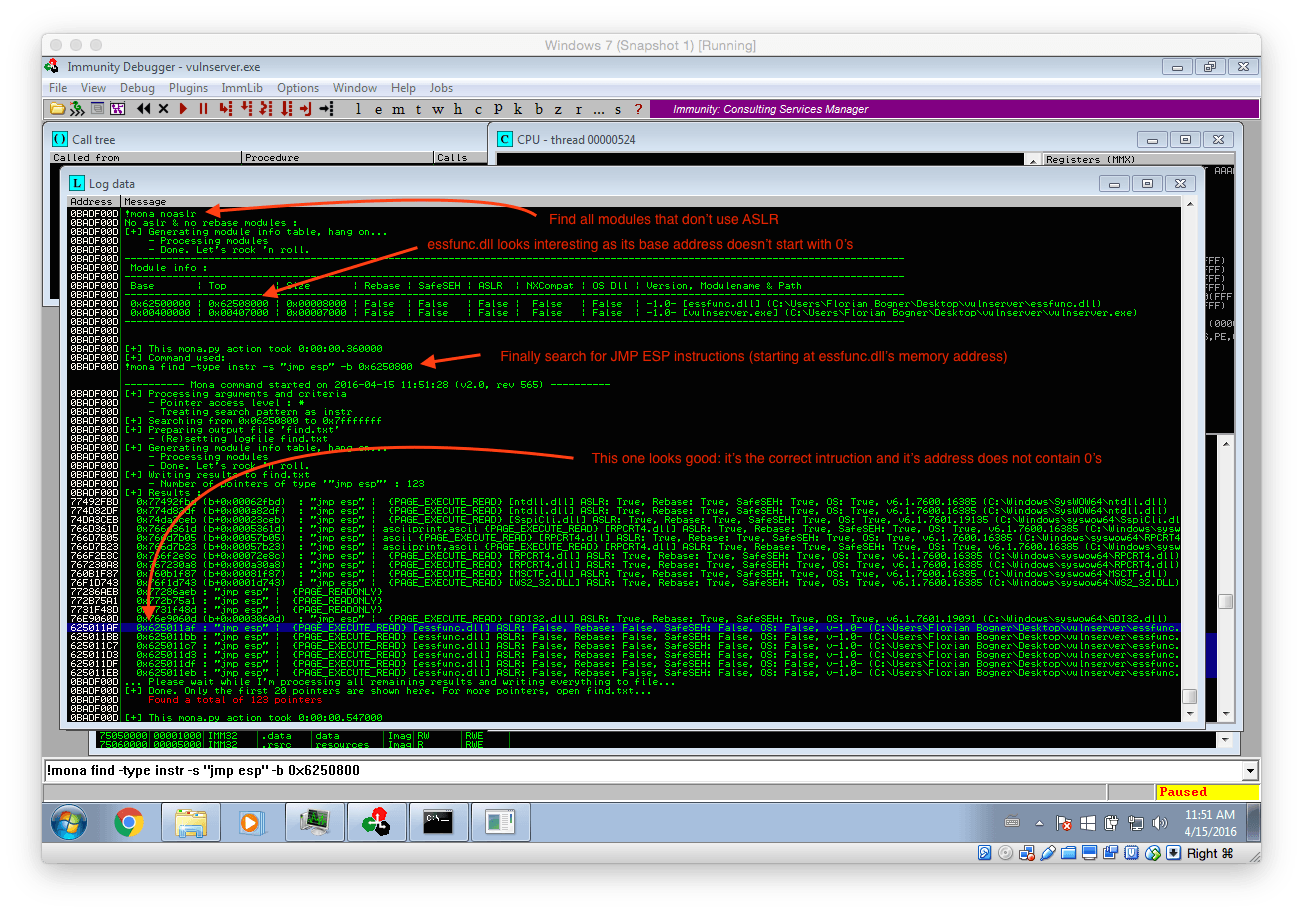Click the Message column header in Log data
This screenshot has width=1303, height=913.
pyautogui.click(x=650, y=202)
